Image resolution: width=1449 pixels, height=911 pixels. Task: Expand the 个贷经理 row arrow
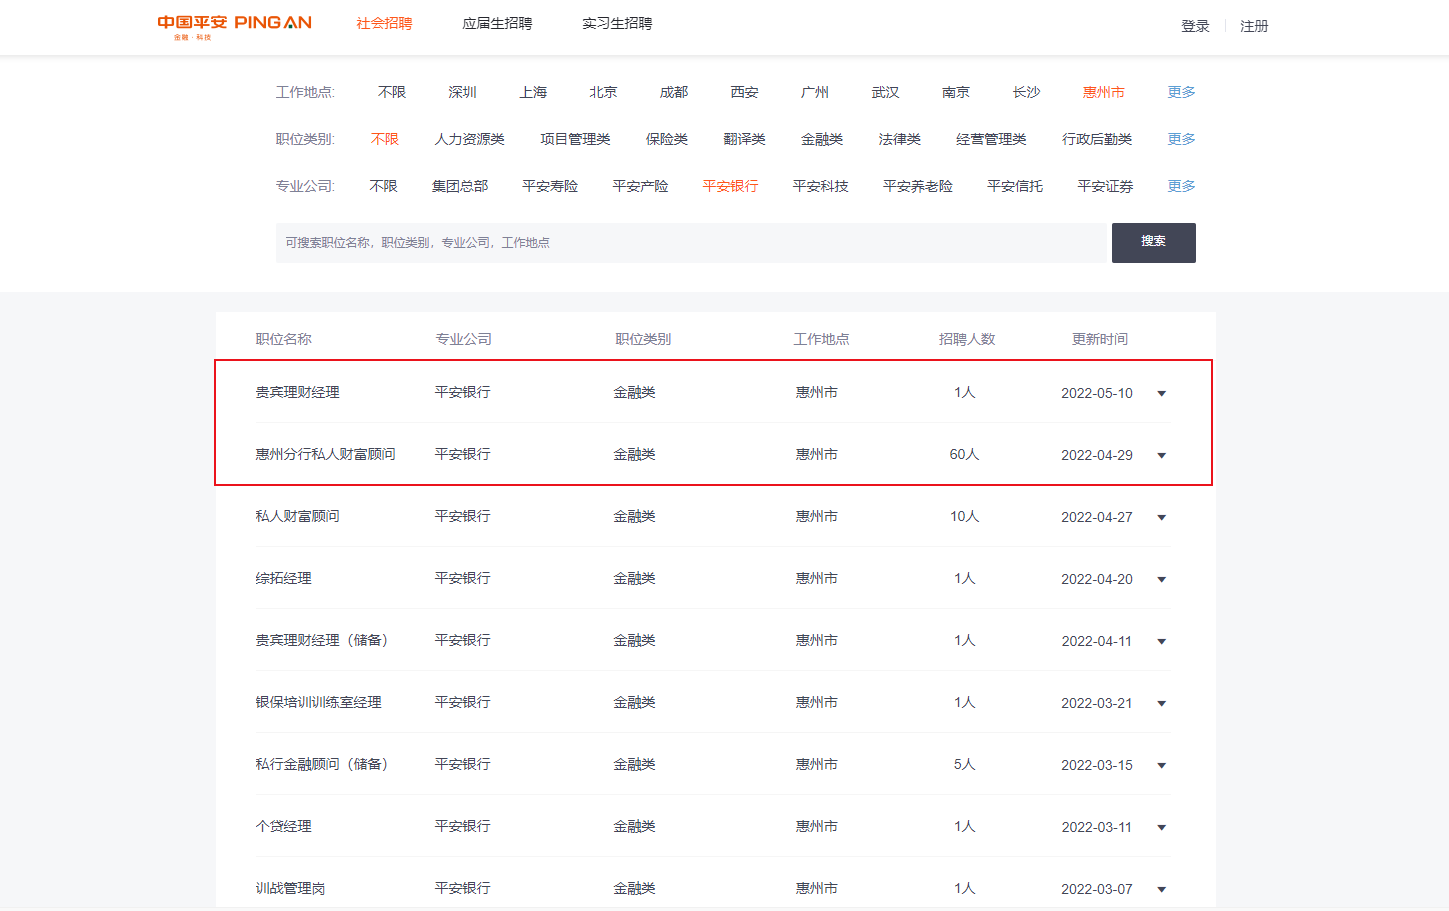[1162, 828]
